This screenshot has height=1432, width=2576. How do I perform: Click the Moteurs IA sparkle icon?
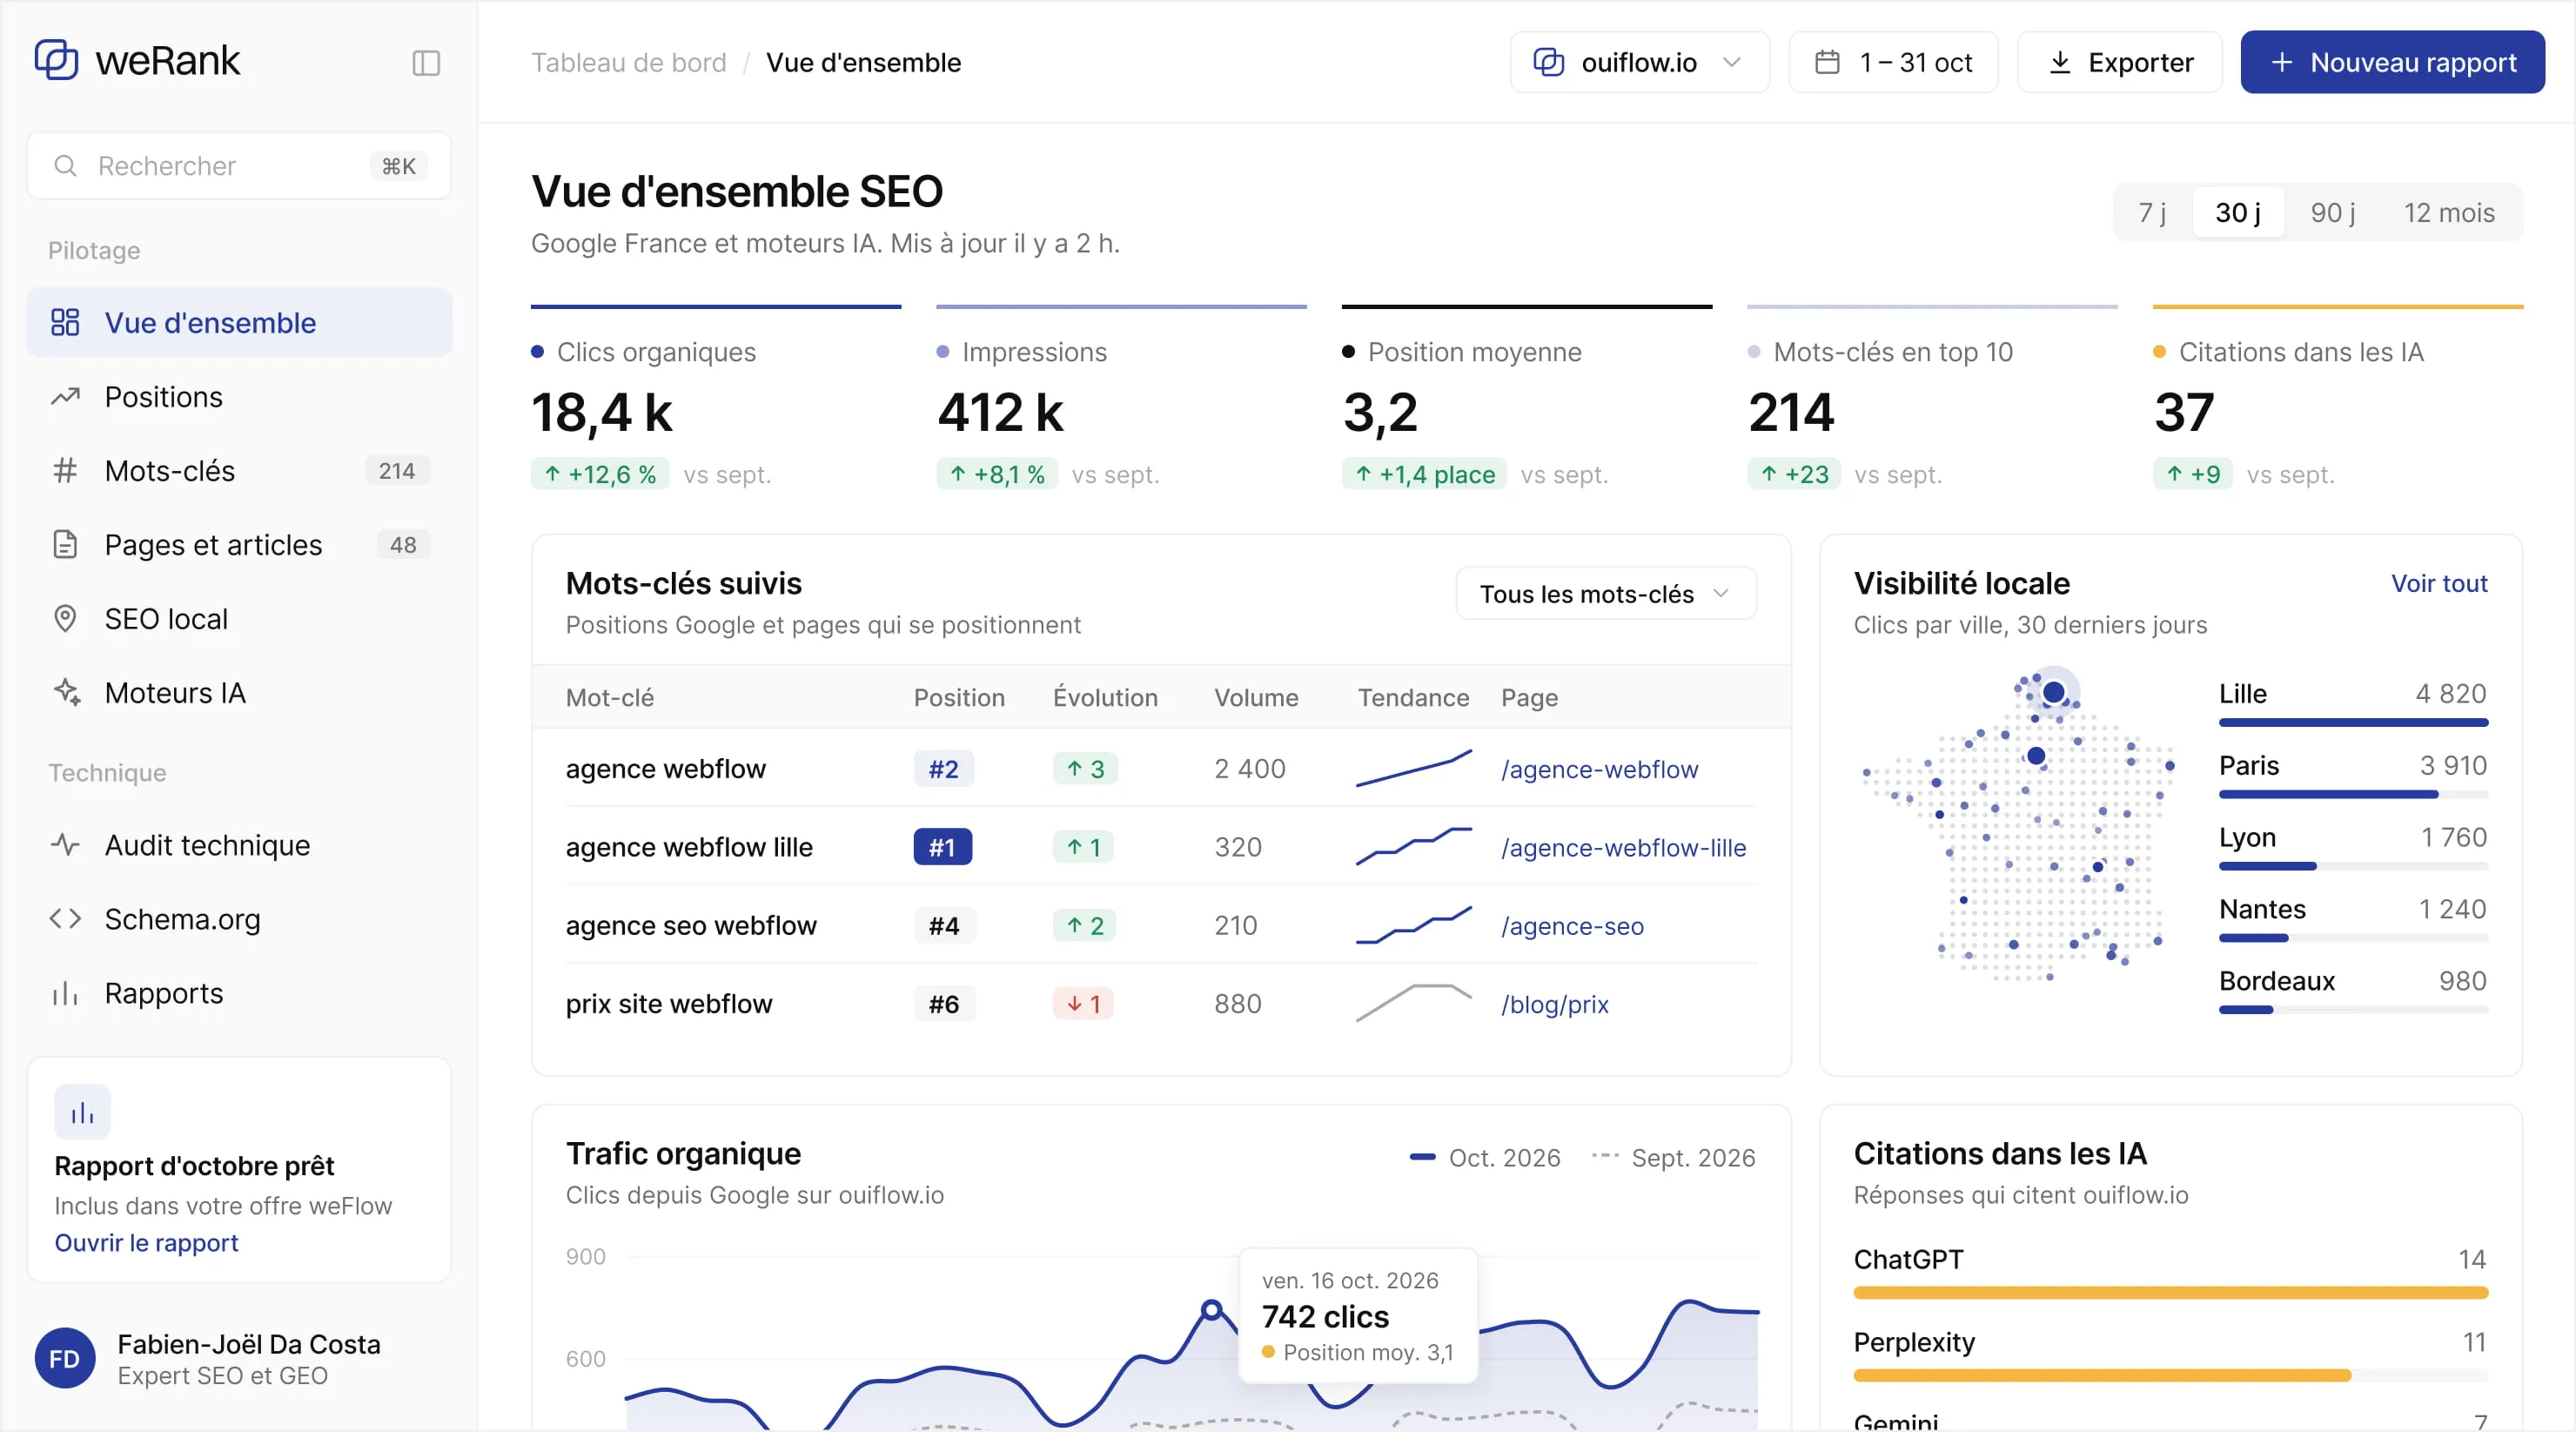click(x=67, y=692)
